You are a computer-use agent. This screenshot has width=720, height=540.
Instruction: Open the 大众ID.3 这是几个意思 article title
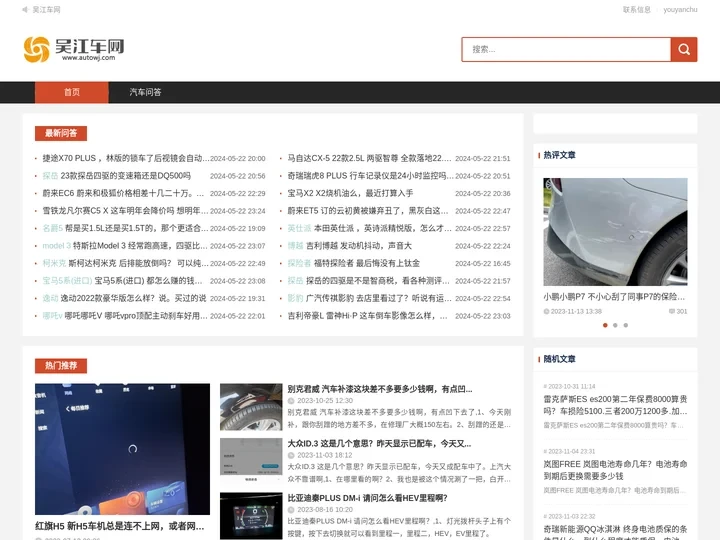[x=379, y=444]
